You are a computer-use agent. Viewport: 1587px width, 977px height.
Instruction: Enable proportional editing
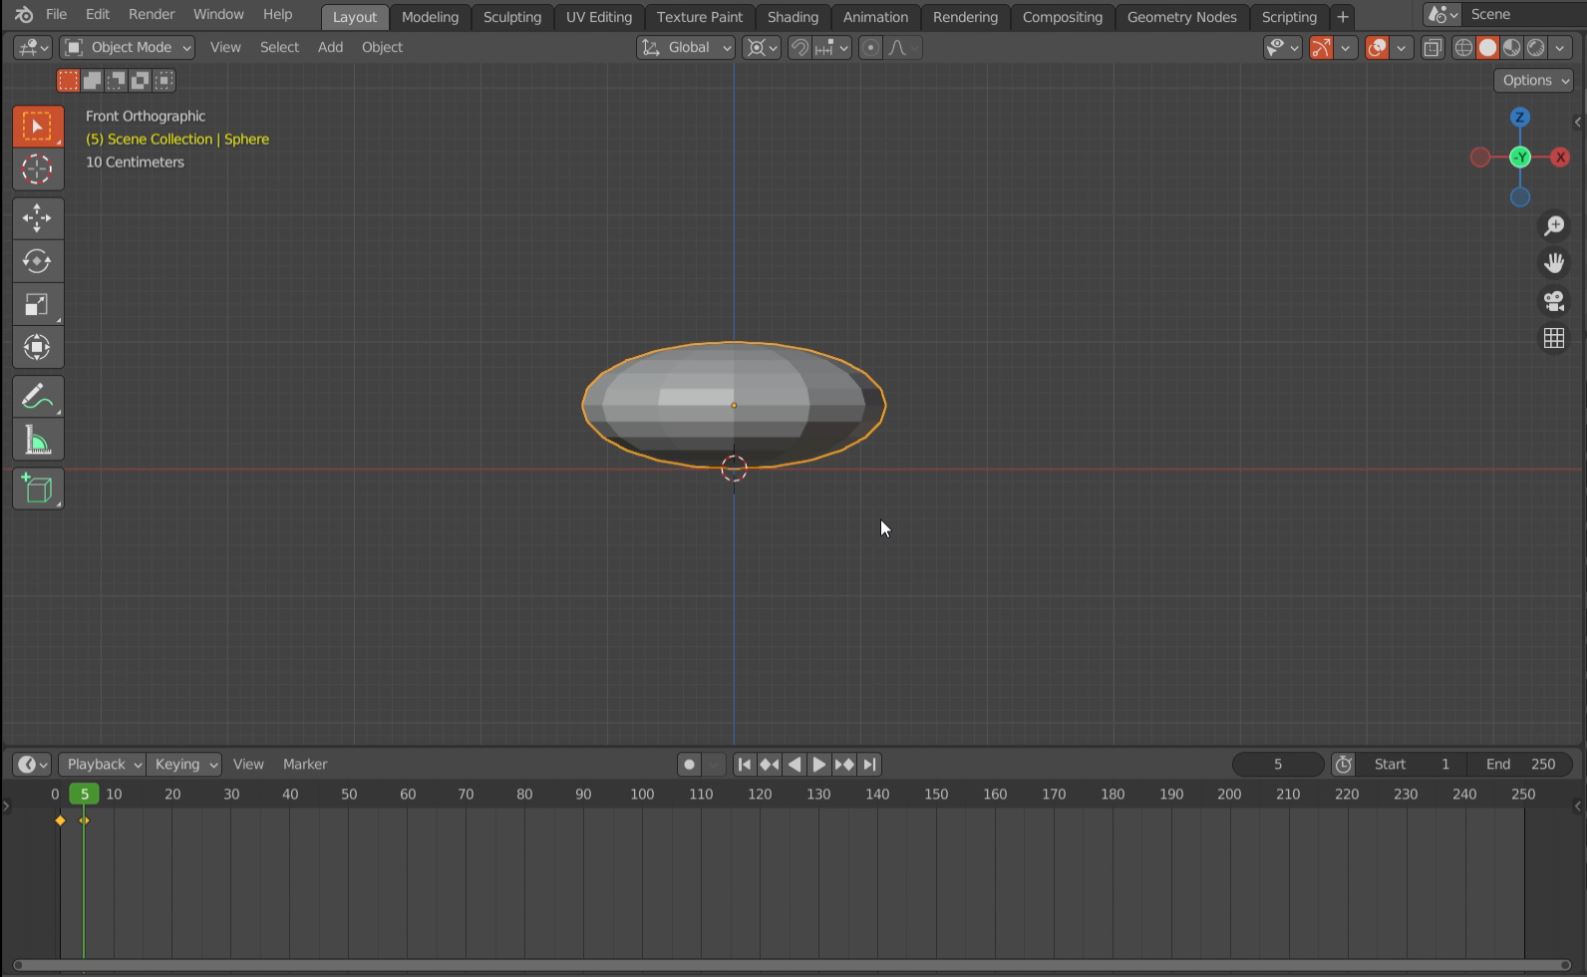coord(870,48)
